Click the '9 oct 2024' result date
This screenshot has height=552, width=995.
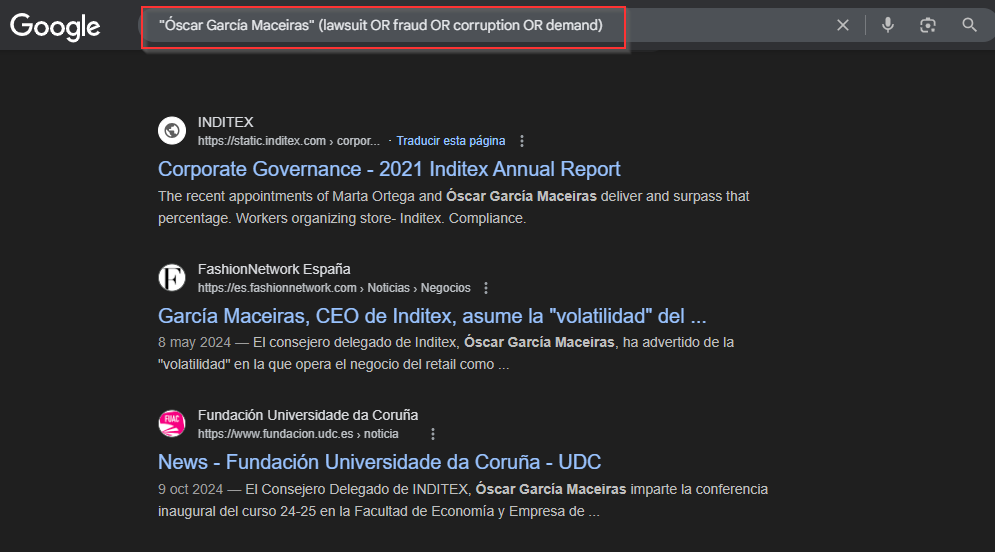190,489
